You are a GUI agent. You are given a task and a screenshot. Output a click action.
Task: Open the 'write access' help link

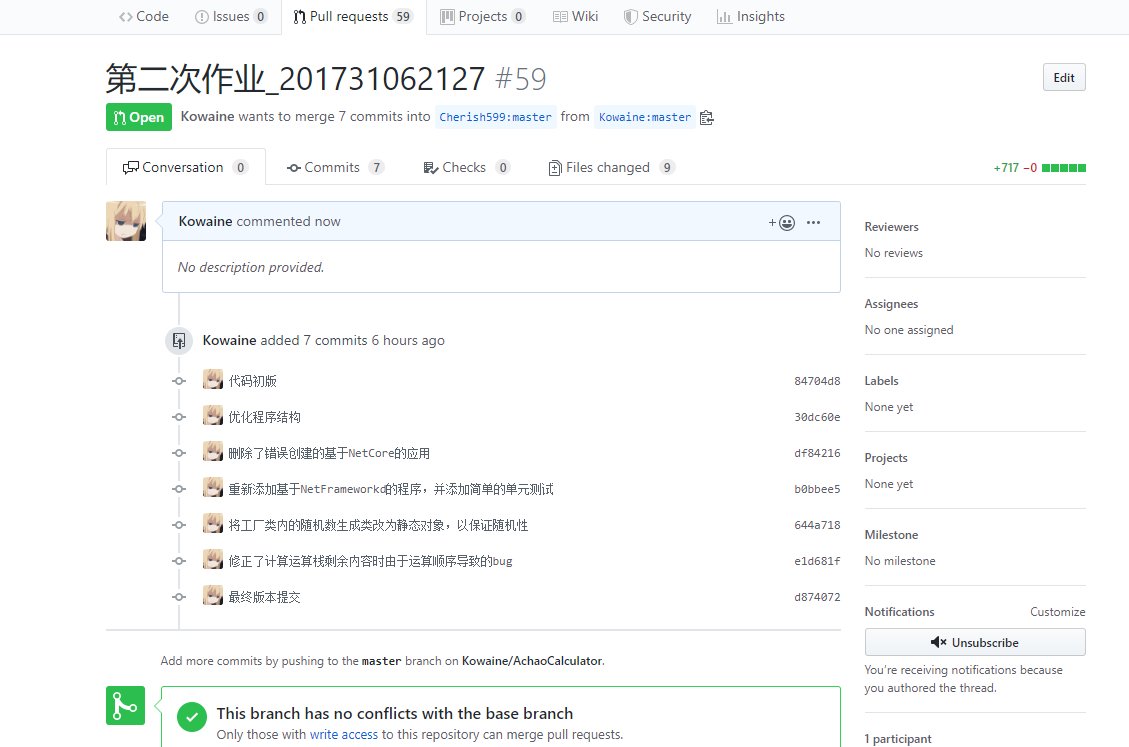(343, 735)
